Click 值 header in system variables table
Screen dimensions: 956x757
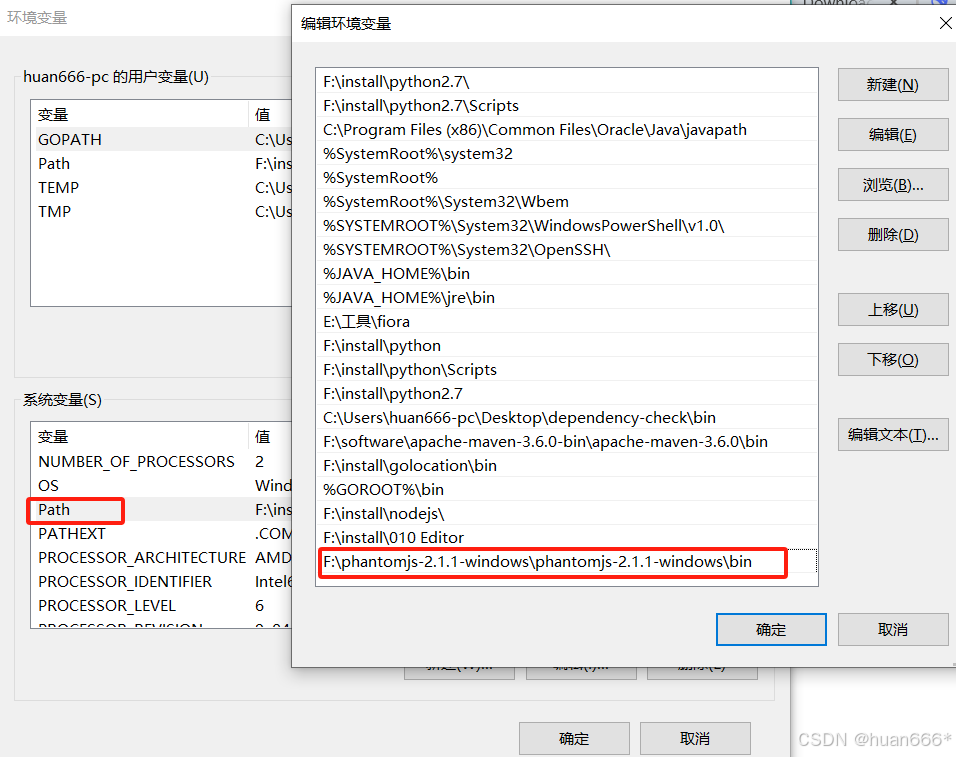pos(270,436)
